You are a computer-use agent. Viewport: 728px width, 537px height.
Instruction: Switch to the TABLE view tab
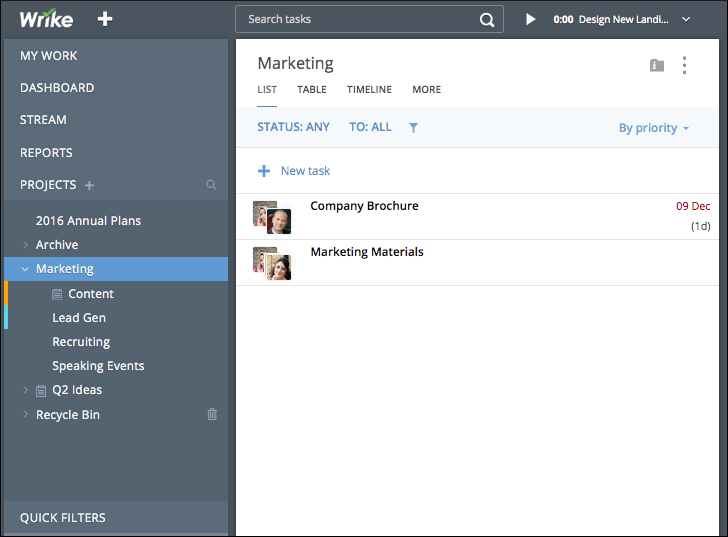click(x=312, y=90)
